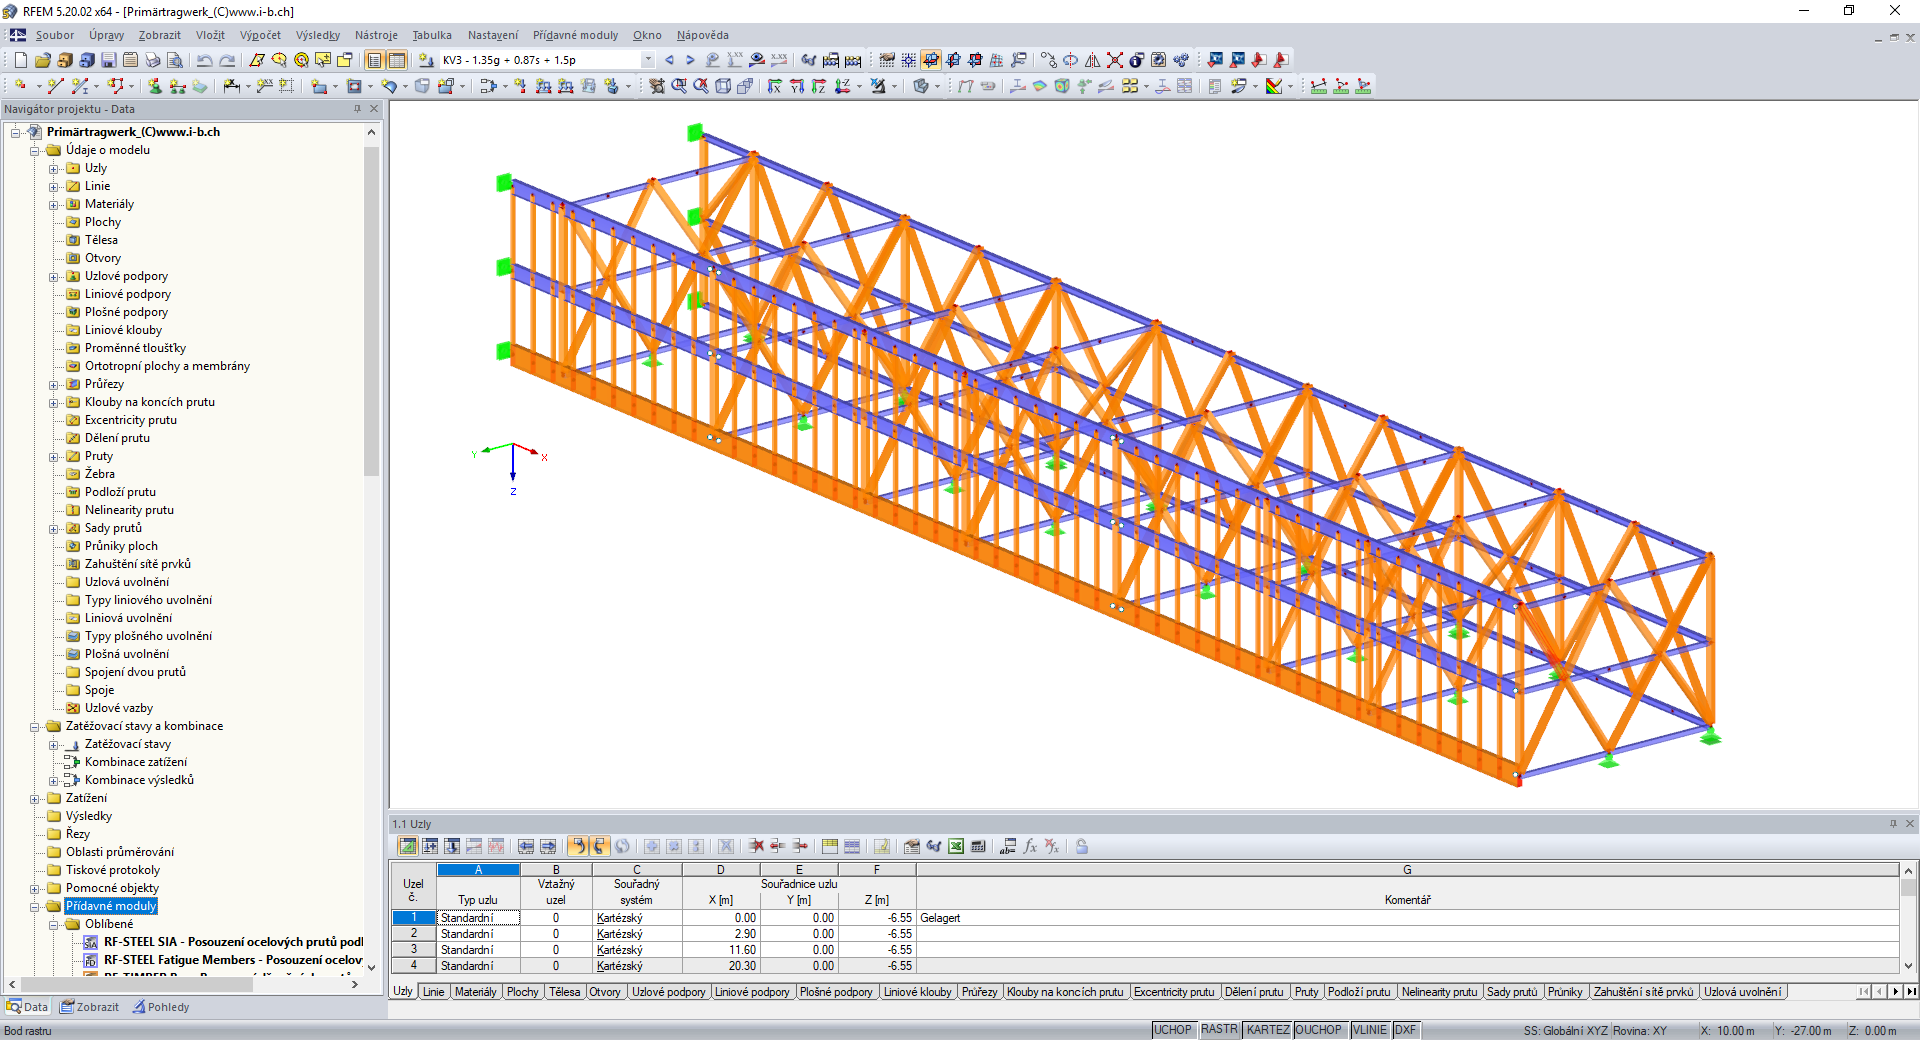Select row 2 in the Uzly table
Screen dimensions: 1920x1040
413,933
